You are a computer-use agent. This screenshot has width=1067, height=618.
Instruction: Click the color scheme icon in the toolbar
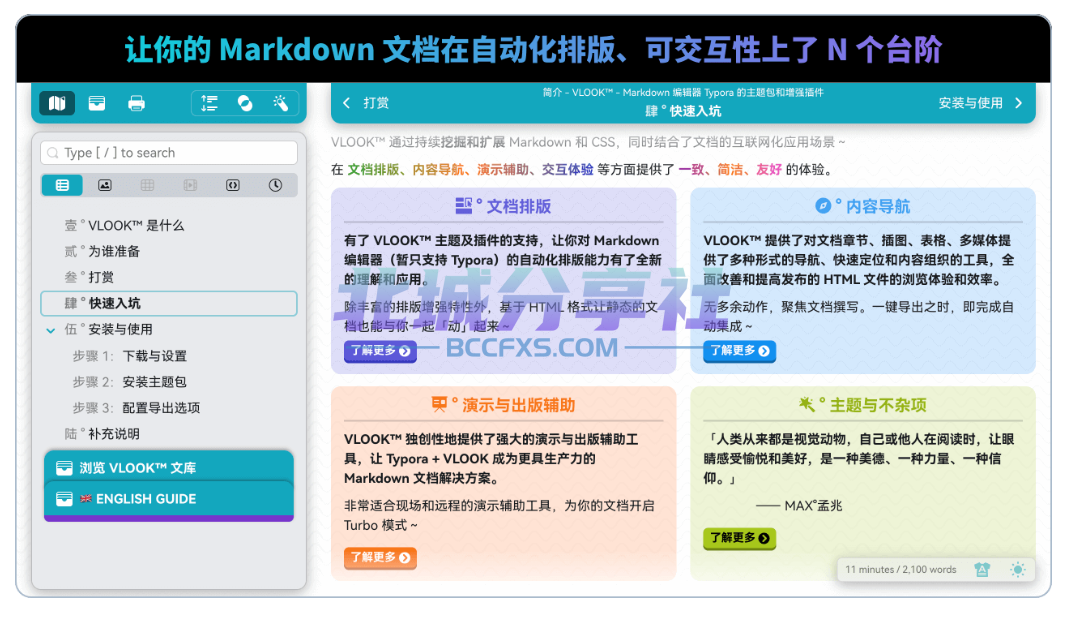[x=245, y=103]
